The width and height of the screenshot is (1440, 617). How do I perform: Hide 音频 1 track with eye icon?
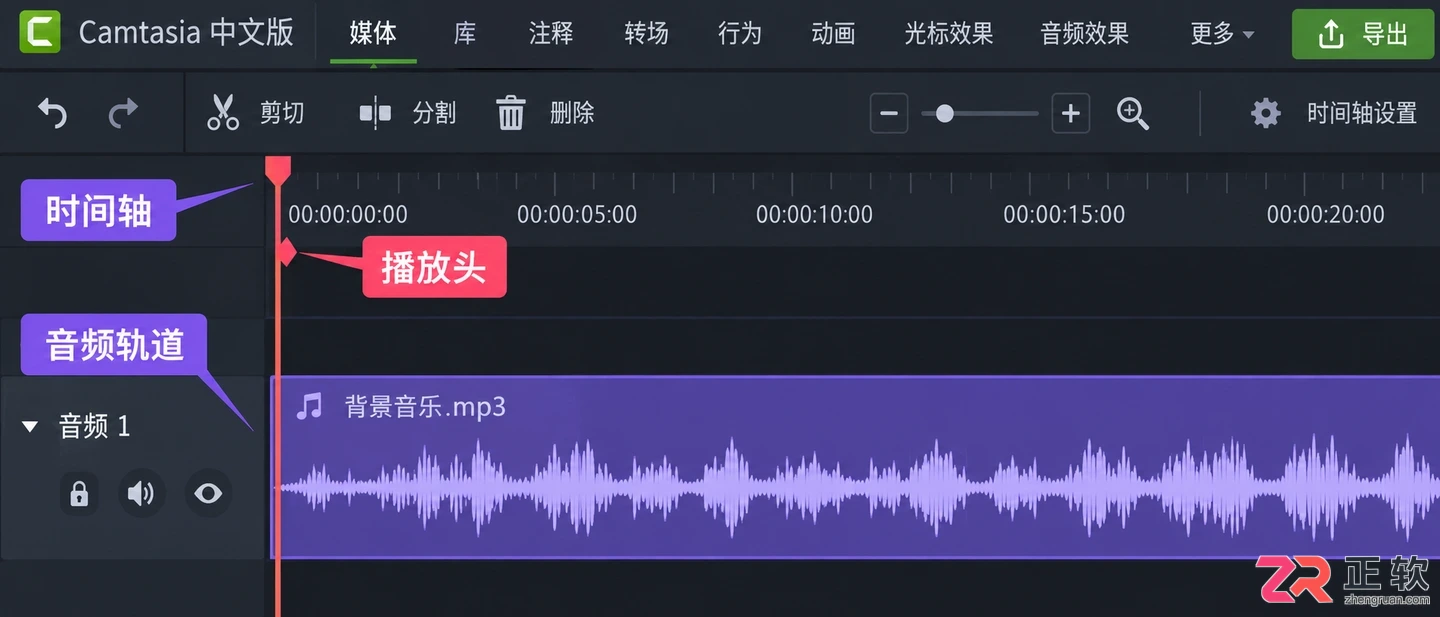coord(208,493)
